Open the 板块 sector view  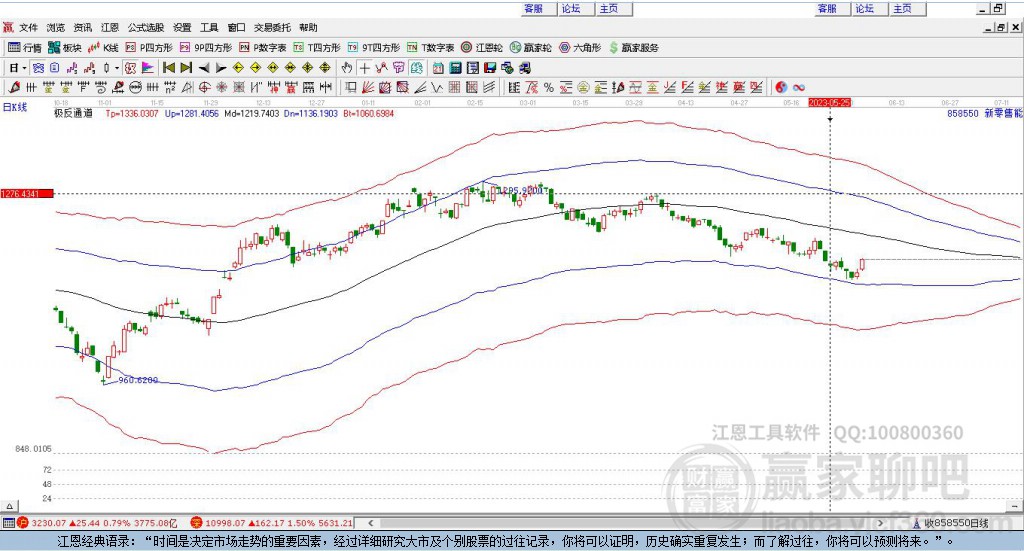65,48
